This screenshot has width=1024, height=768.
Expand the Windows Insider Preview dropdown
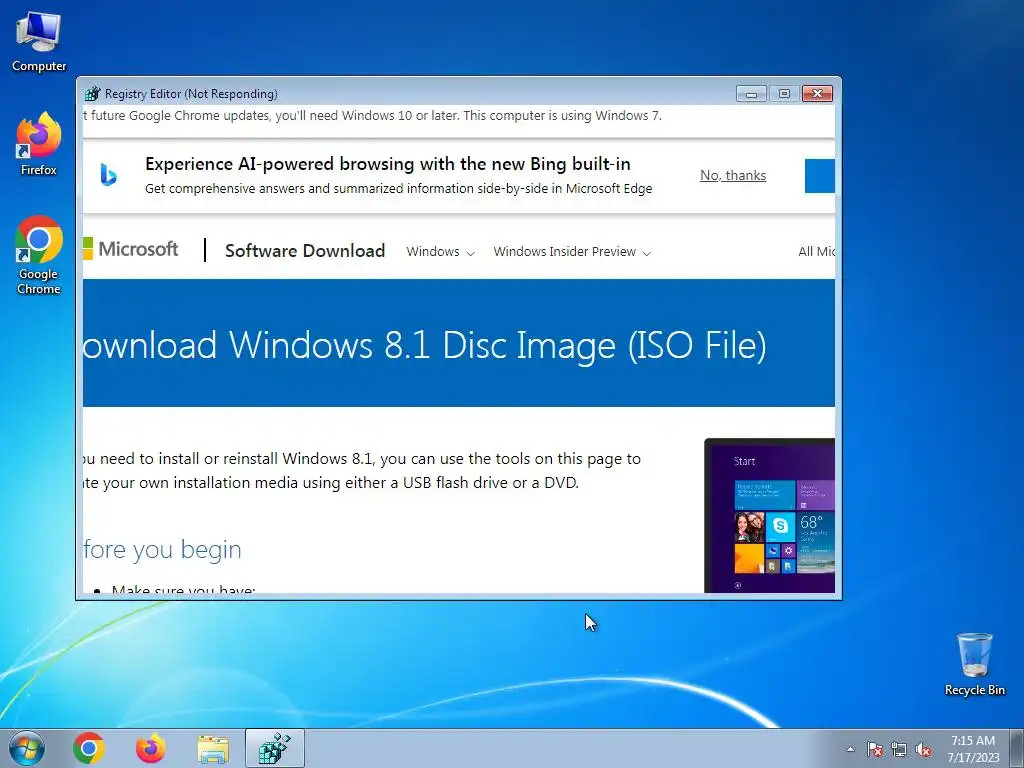click(572, 251)
